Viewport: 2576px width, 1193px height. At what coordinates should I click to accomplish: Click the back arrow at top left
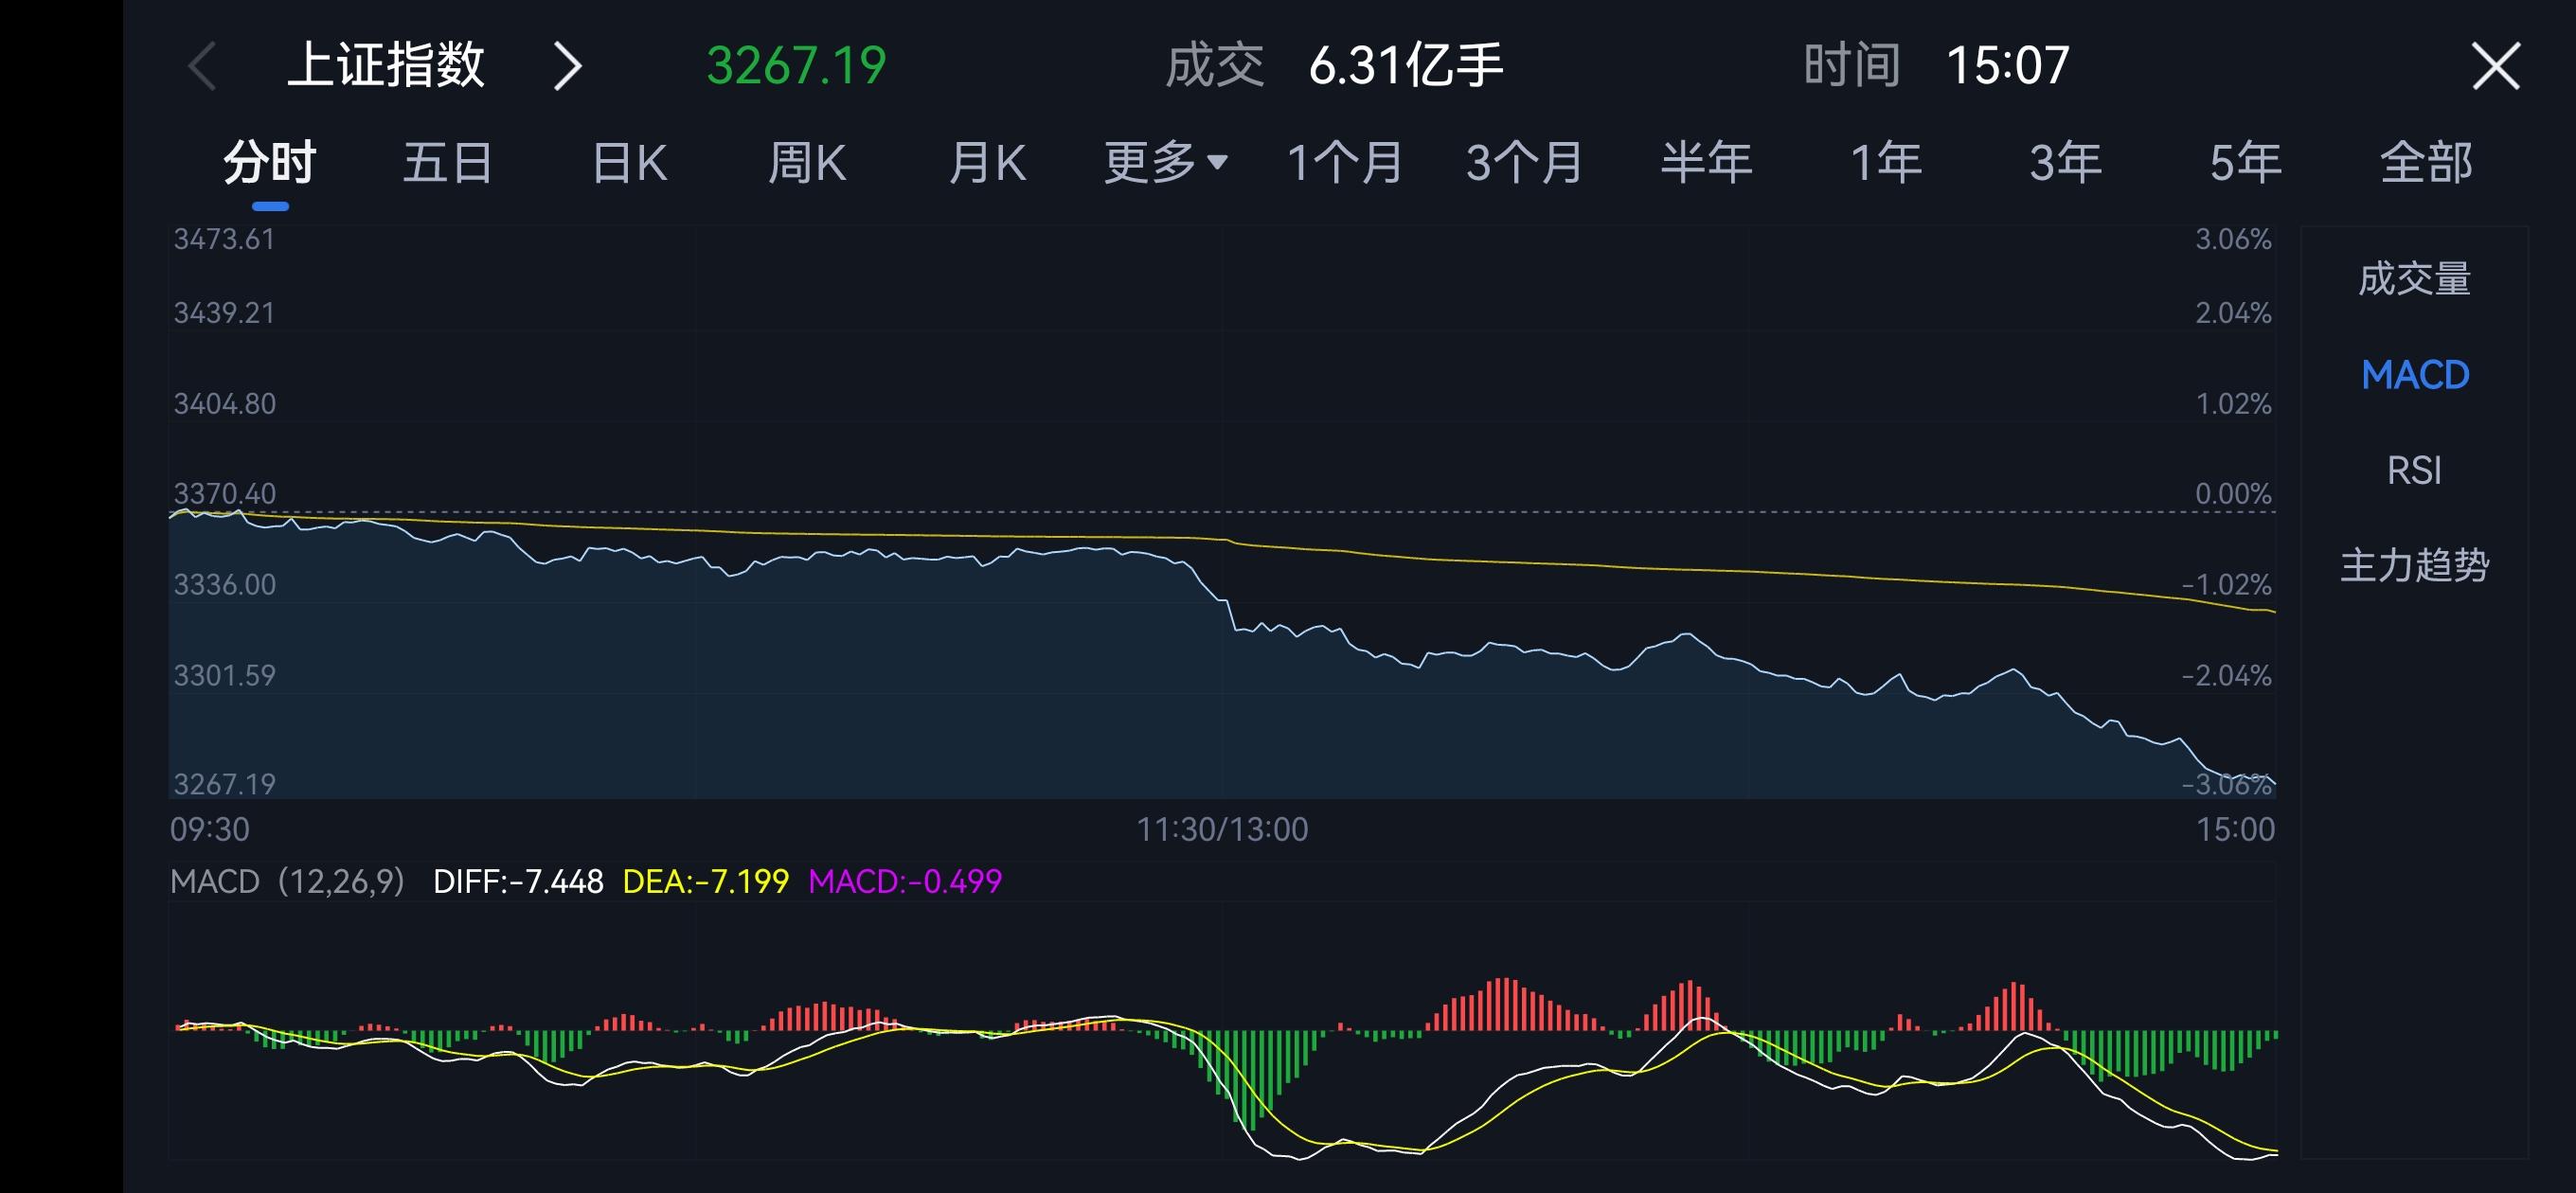click(203, 66)
